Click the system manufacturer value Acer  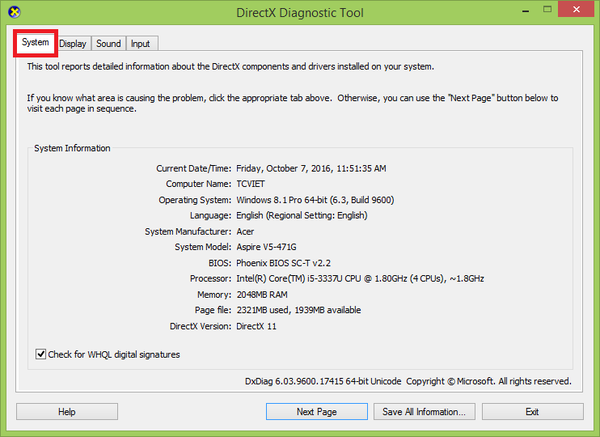(245, 232)
